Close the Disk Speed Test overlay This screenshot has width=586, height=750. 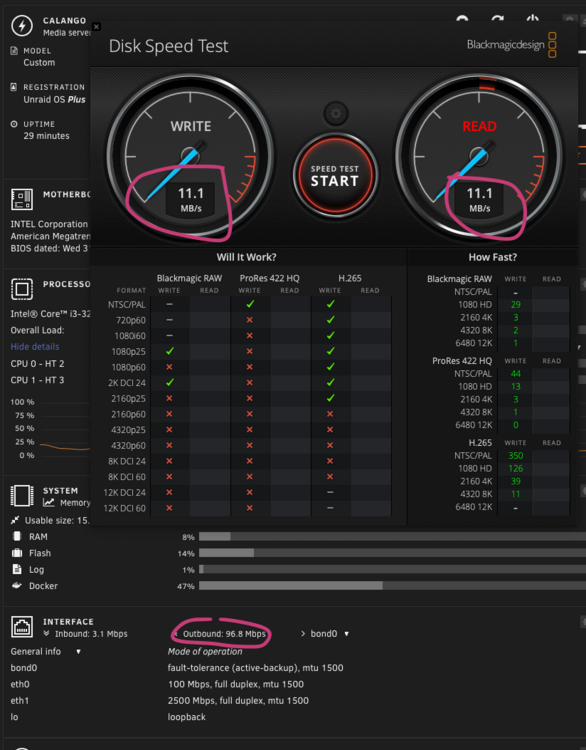[96, 26]
